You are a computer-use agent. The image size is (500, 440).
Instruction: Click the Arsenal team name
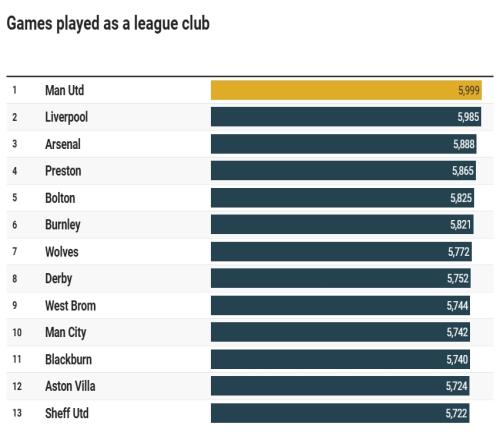click(63, 144)
